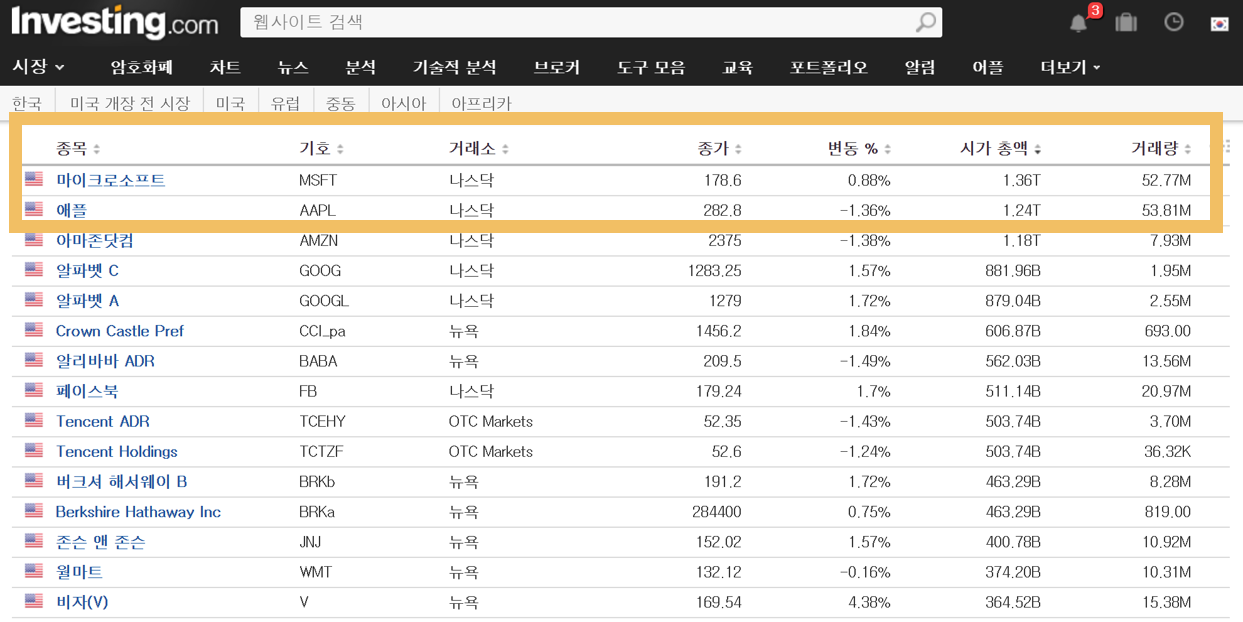Screen dimensions: 1243x622
Task: Open the 페이스북 stock link
Action: [x=87, y=391]
